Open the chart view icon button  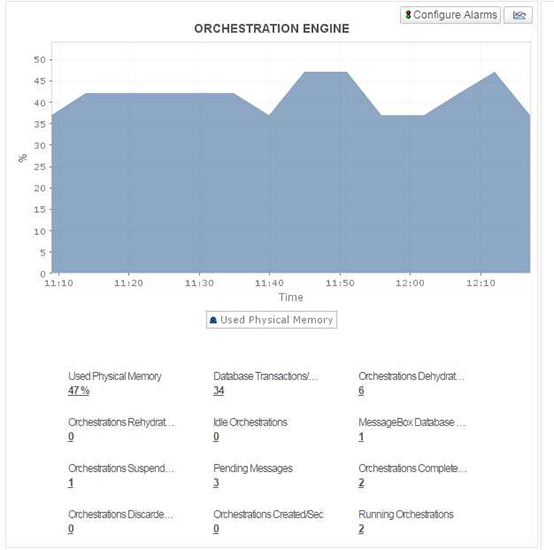[518, 15]
